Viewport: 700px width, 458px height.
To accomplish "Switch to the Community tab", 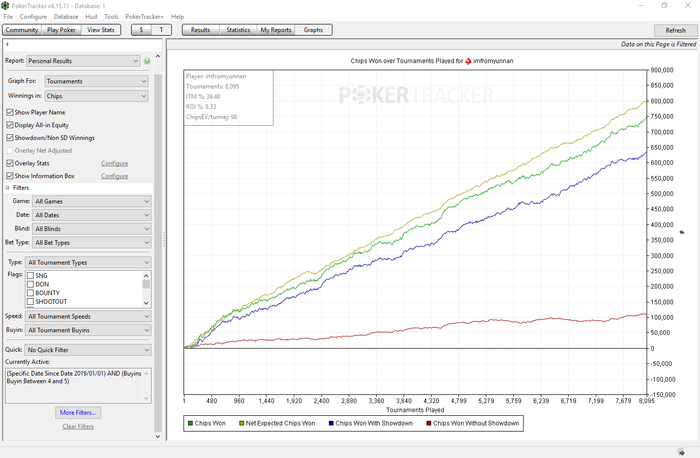I will coord(22,30).
